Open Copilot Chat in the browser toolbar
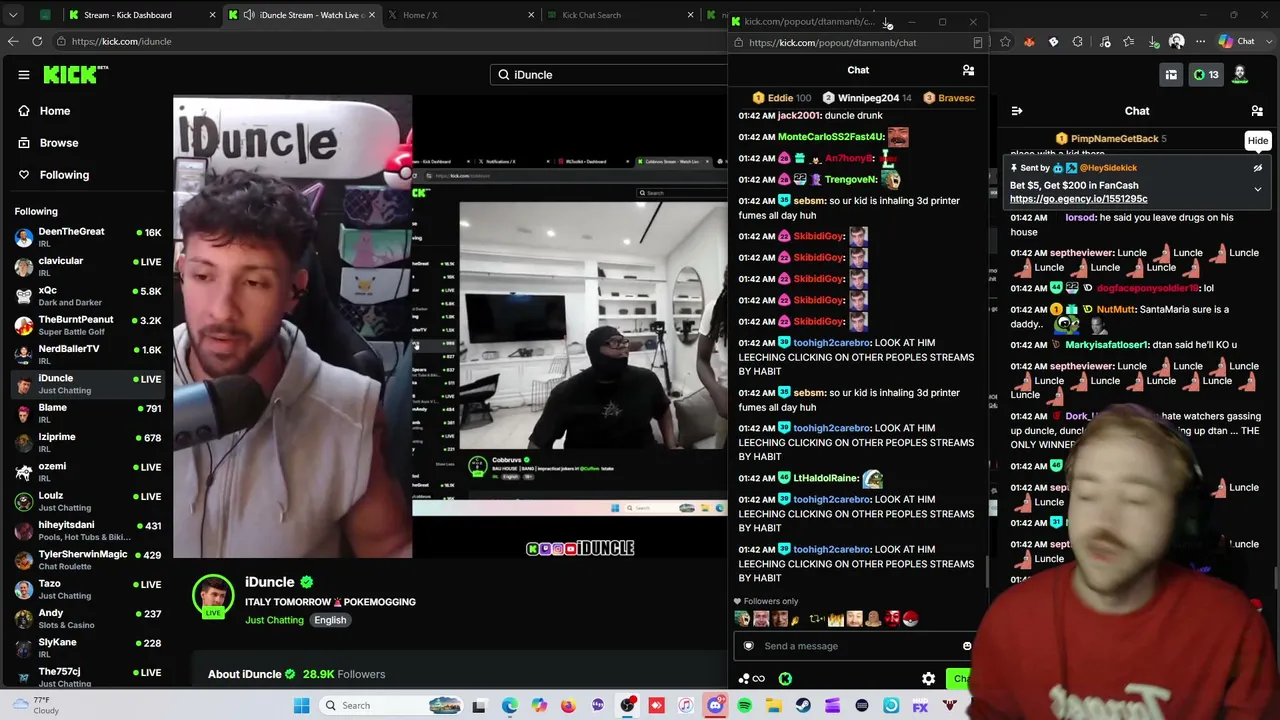 (1236, 41)
